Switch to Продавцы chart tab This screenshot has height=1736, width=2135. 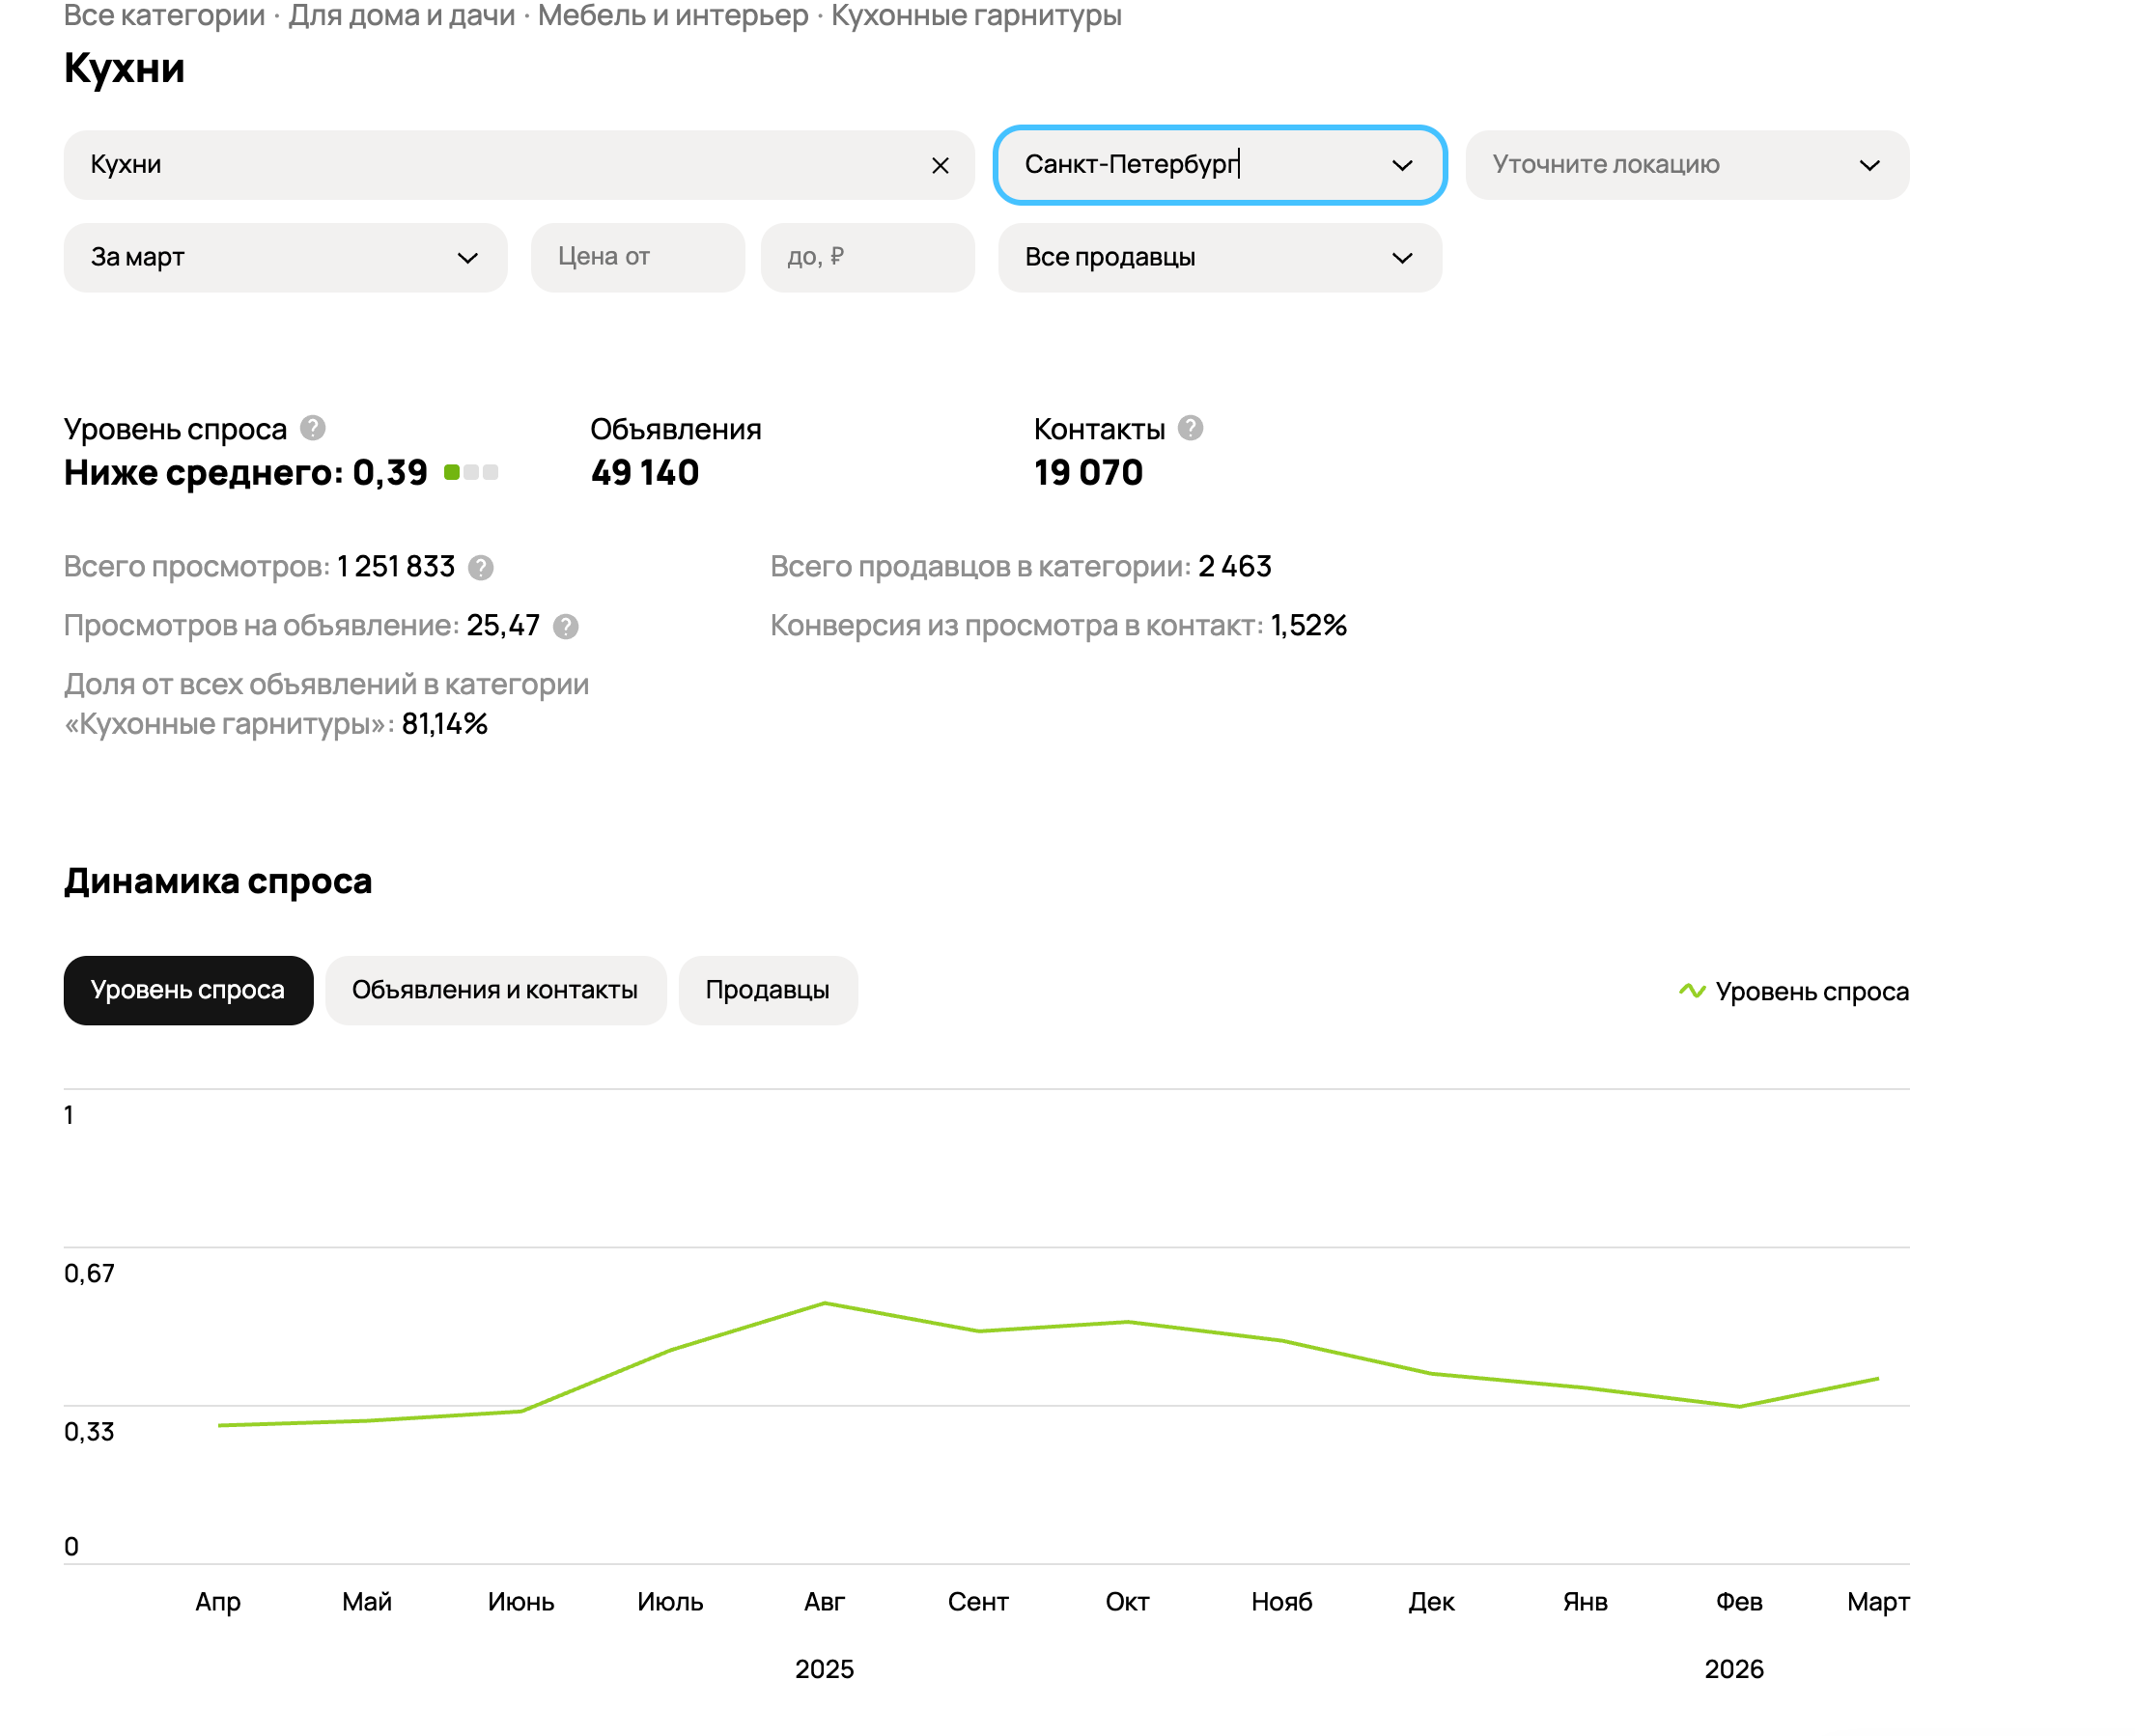767,989
